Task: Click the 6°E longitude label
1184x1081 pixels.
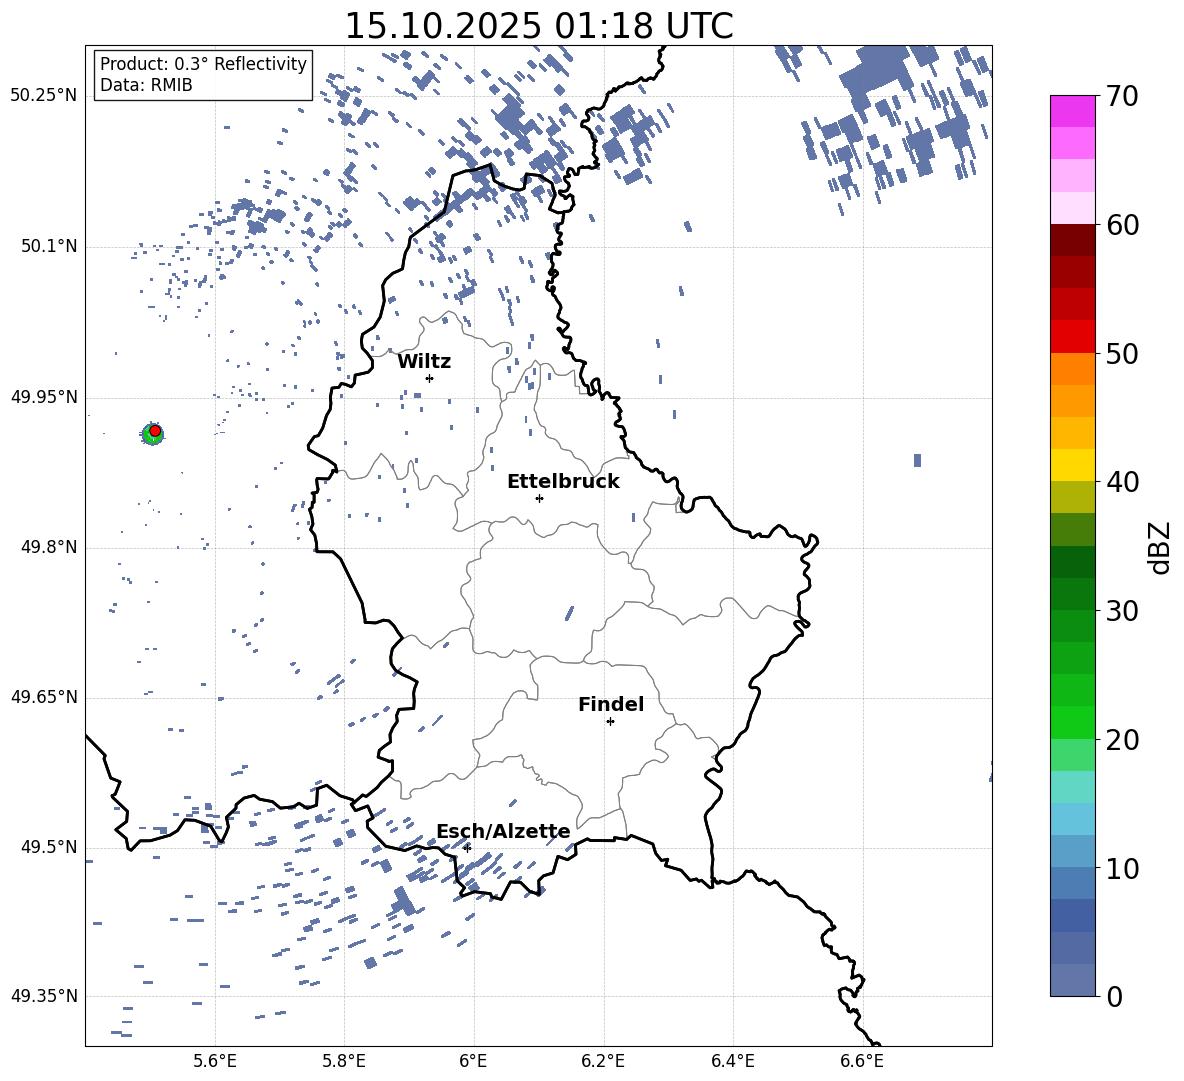Action: pos(473,1061)
